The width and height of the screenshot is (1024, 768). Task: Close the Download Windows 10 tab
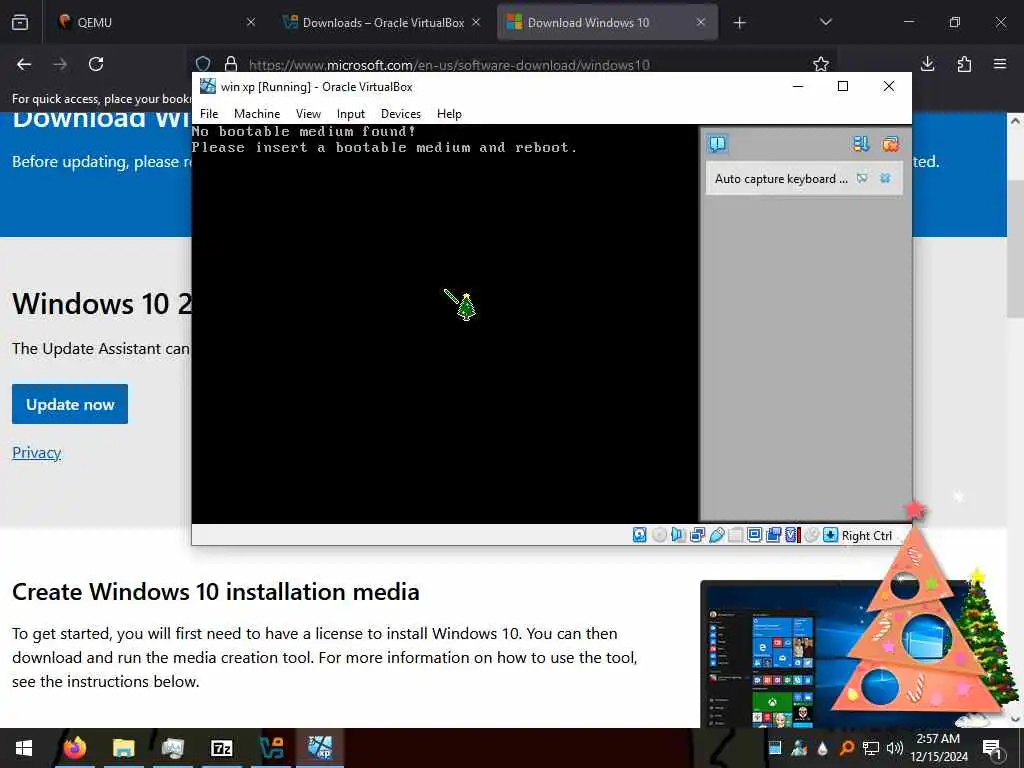(x=701, y=22)
